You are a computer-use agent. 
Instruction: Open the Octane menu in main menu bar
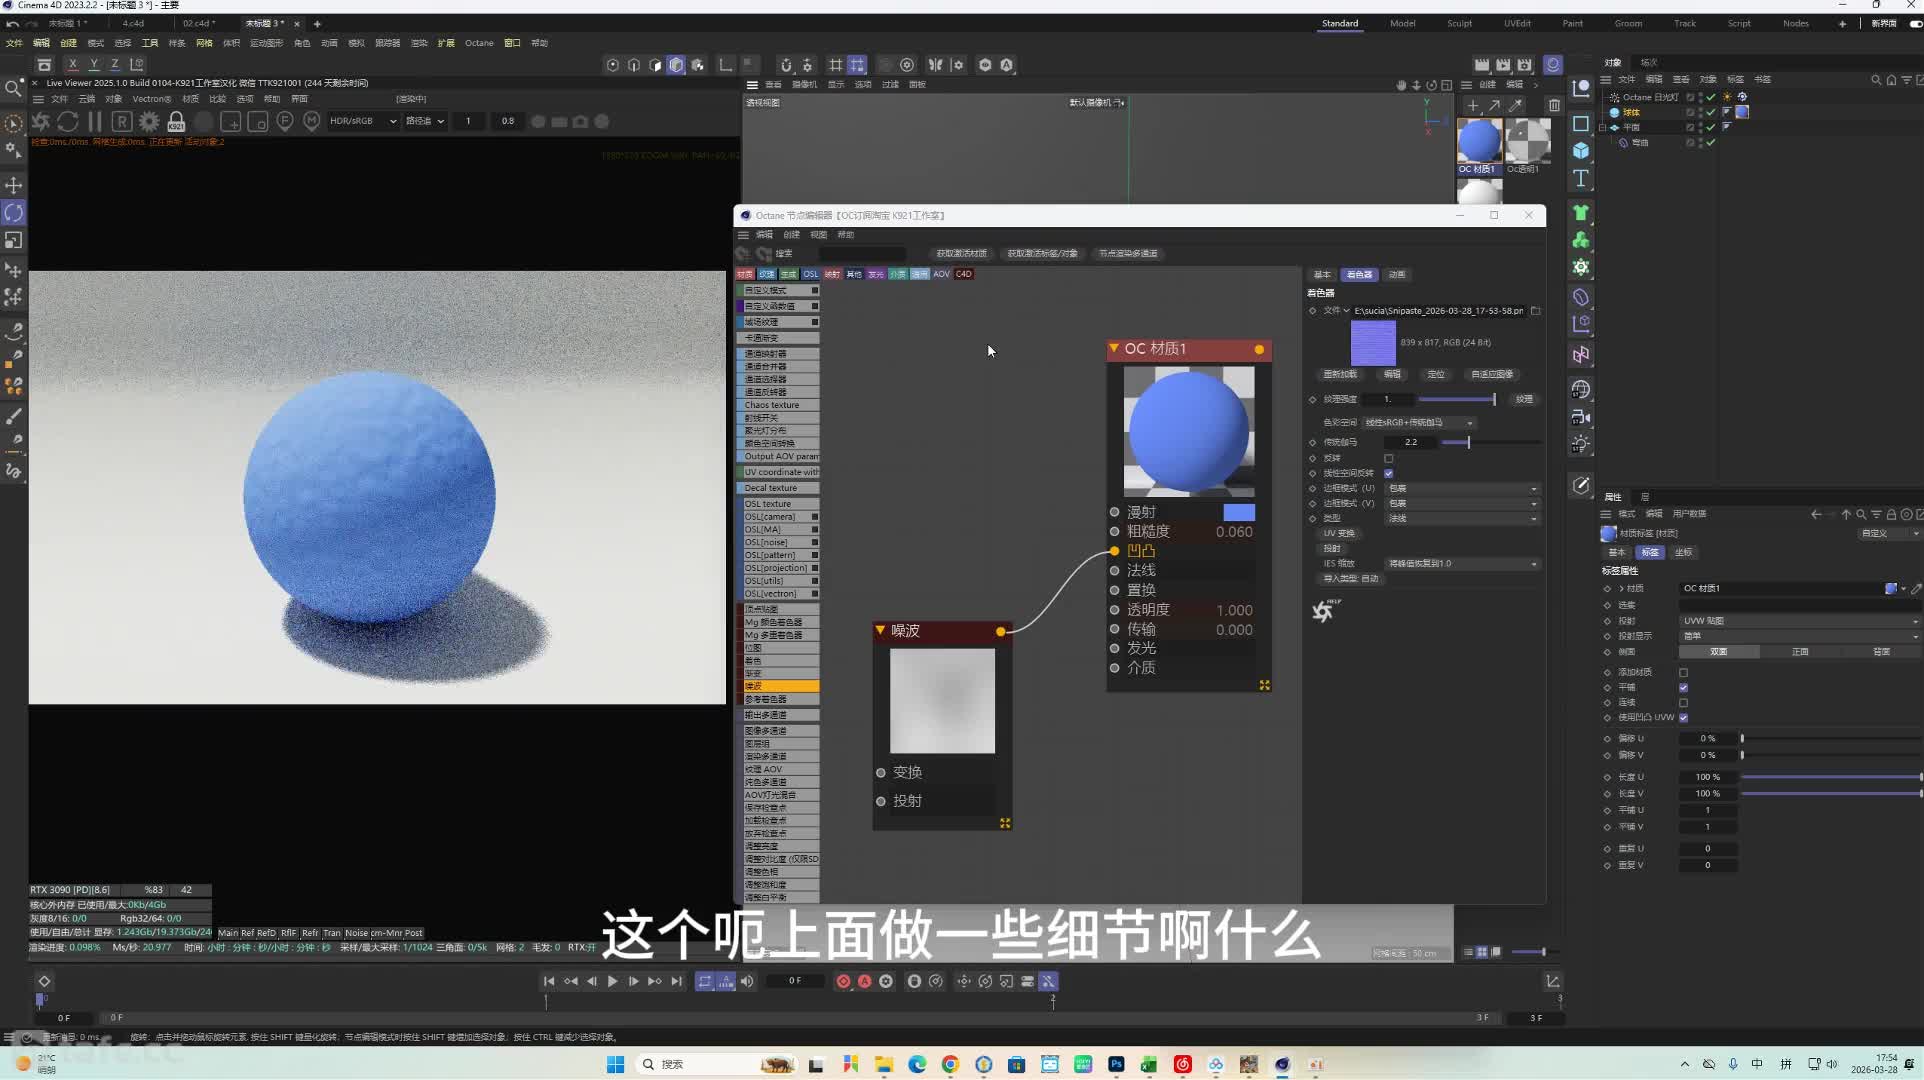tap(479, 43)
